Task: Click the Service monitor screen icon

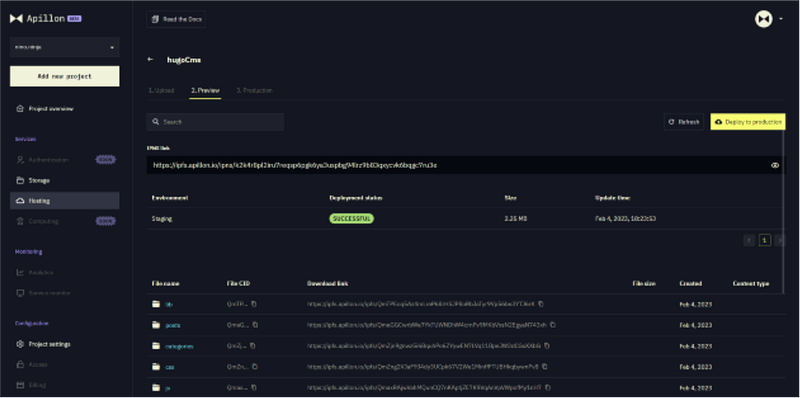Action: [x=20, y=293]
